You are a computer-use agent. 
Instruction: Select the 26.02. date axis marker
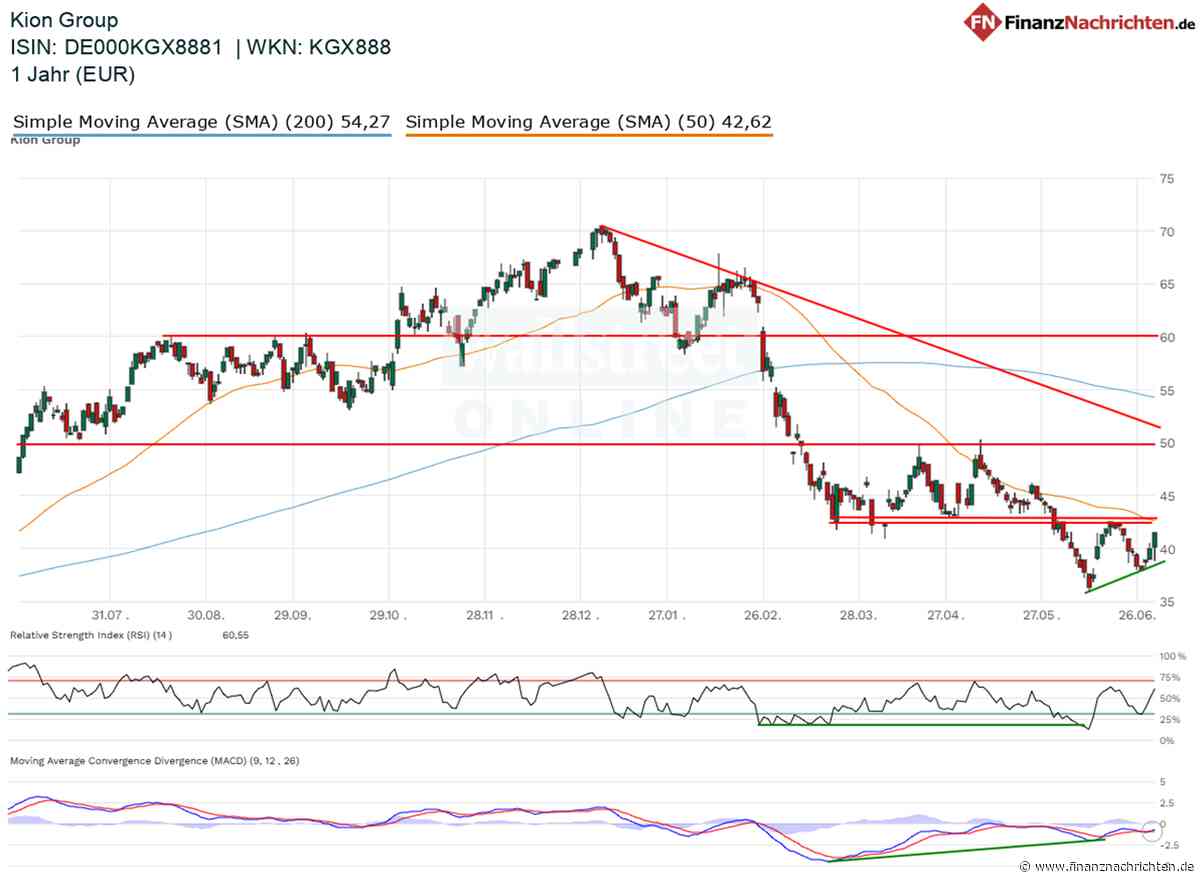tap(761, 618)
